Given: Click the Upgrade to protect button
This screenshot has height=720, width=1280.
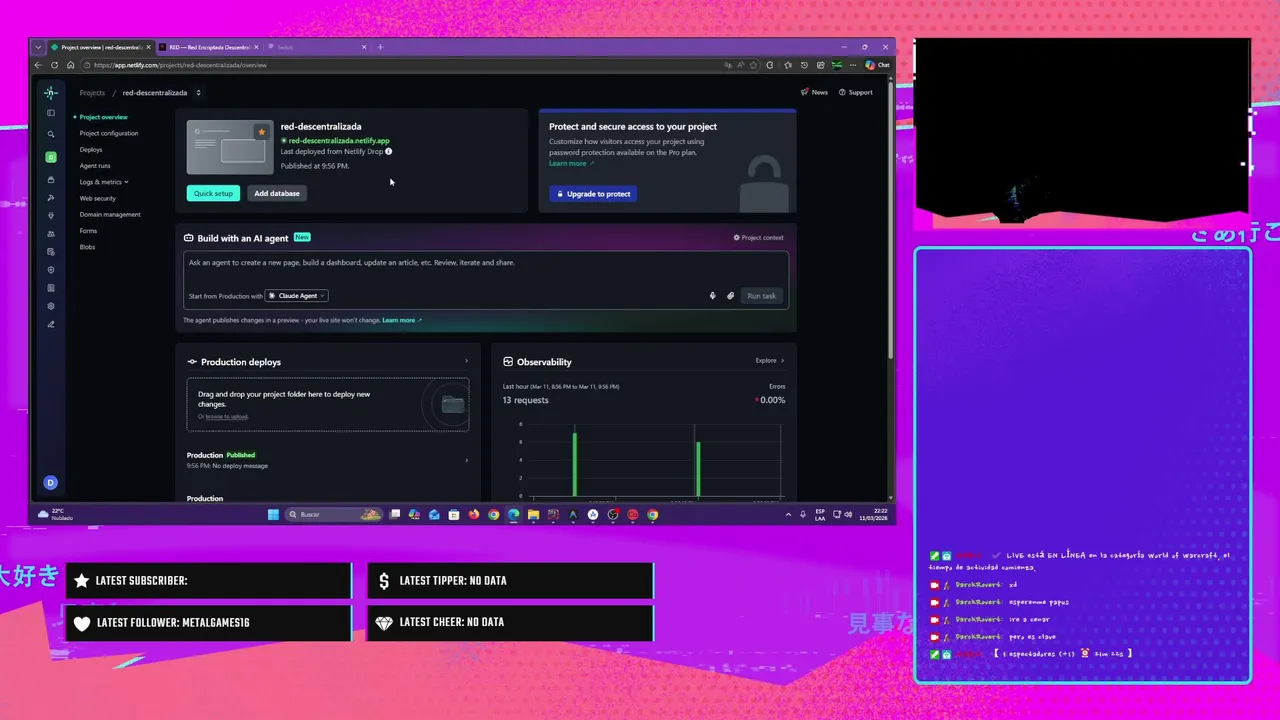Looking at the screenshot, I should [593, 194].
